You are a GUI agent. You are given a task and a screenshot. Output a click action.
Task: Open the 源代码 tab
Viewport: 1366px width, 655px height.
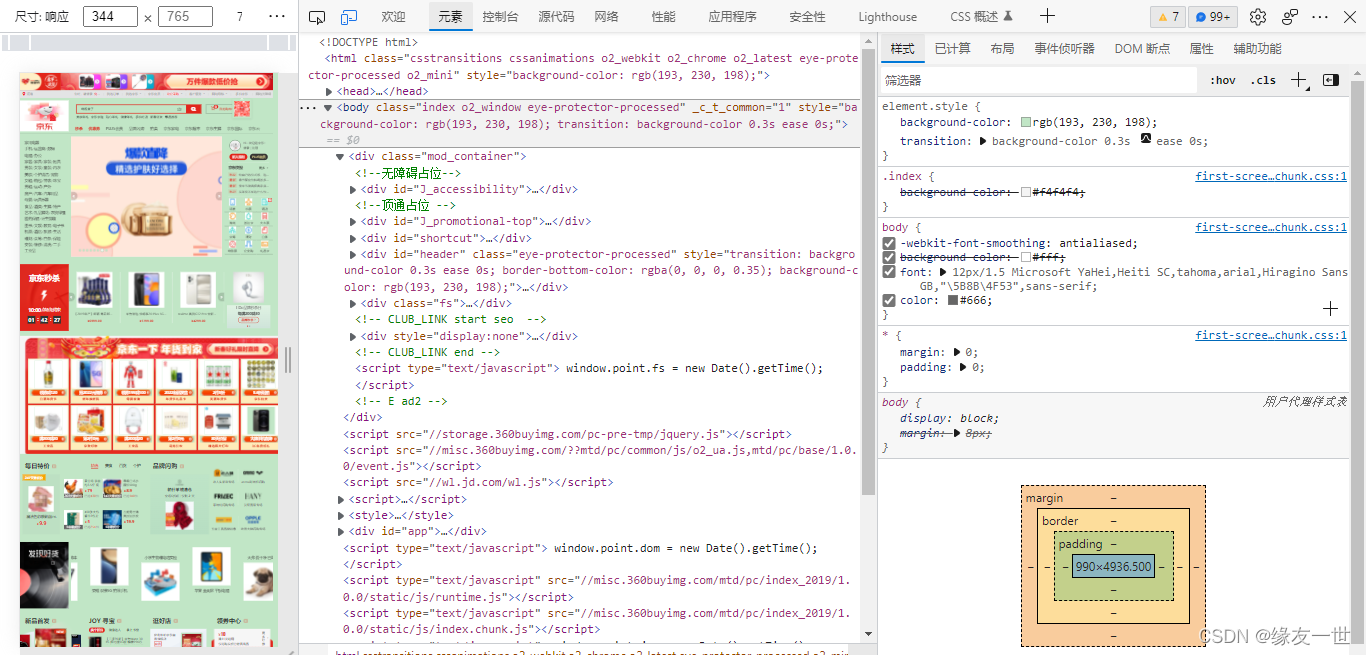(556, 17)
